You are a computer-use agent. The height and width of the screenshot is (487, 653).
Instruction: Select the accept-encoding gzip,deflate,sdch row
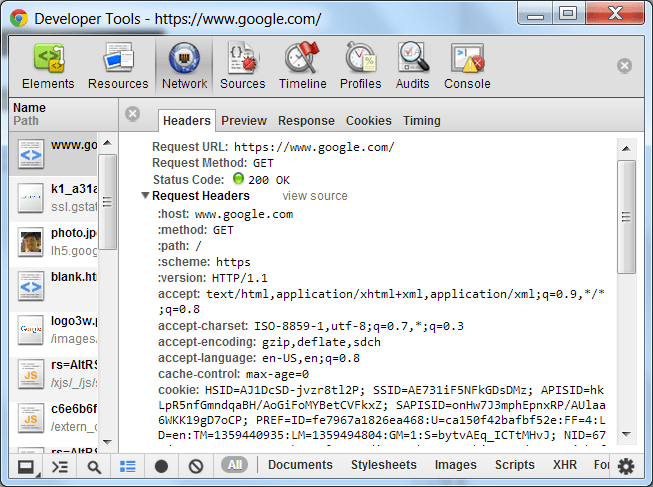click(269, 342)
